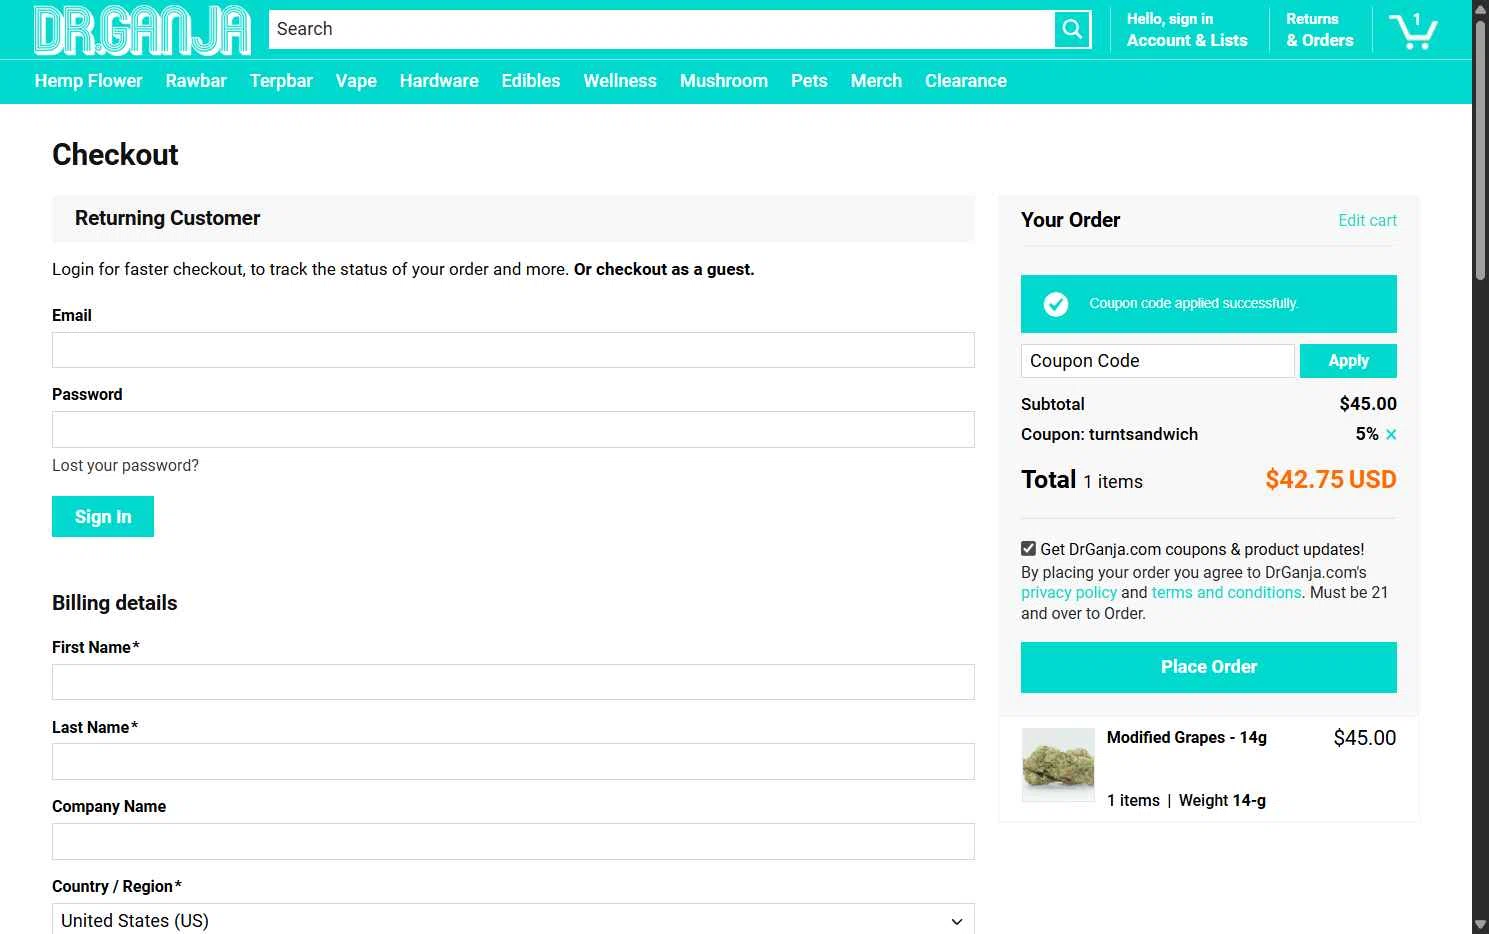The width and height of the screenshot is (1489, 934).
Task: Click the Coupon Code input field
Action: (x=1157, y=361)
